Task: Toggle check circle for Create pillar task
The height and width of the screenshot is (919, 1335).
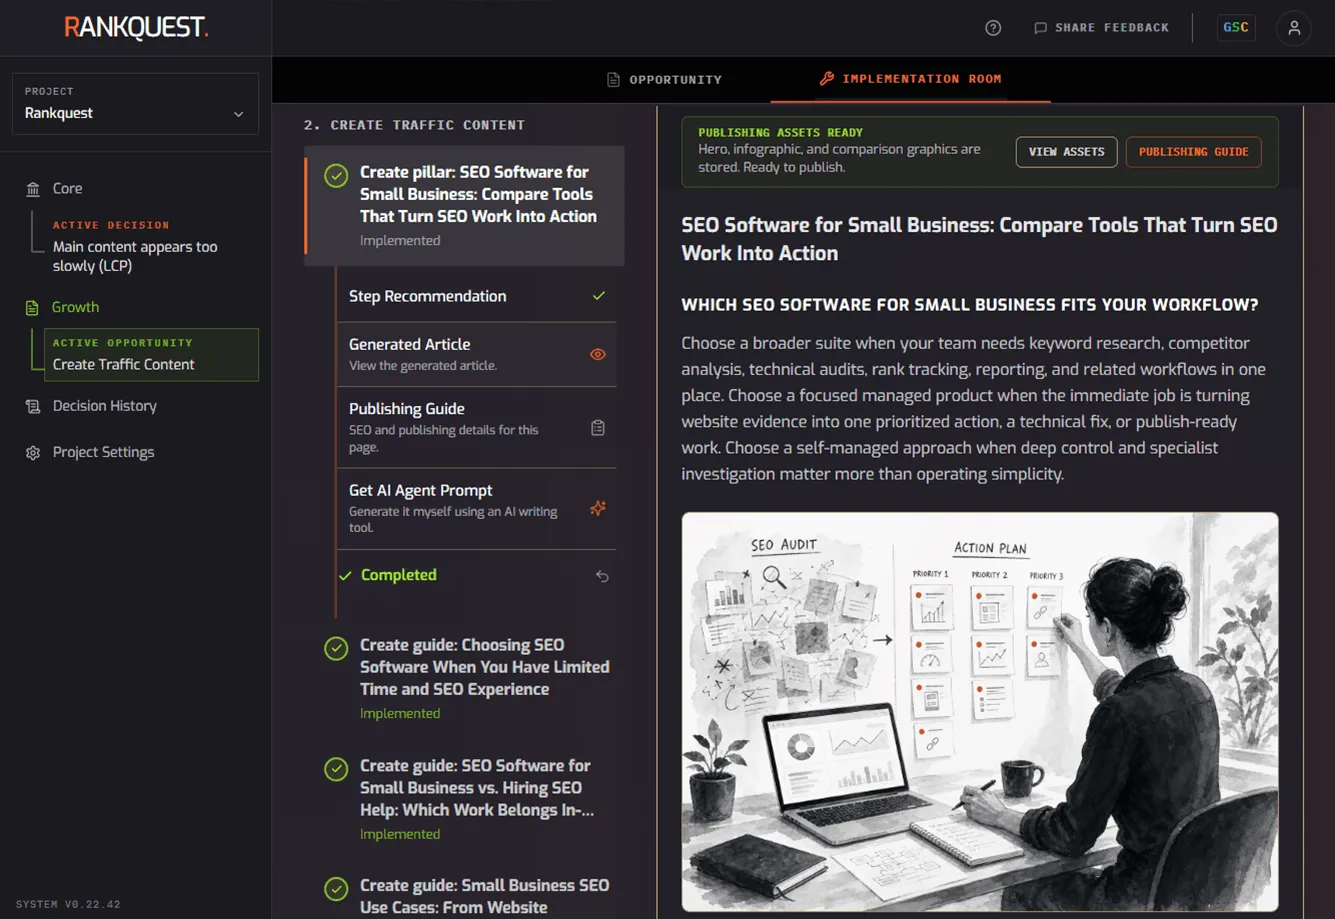Action: 336,176
